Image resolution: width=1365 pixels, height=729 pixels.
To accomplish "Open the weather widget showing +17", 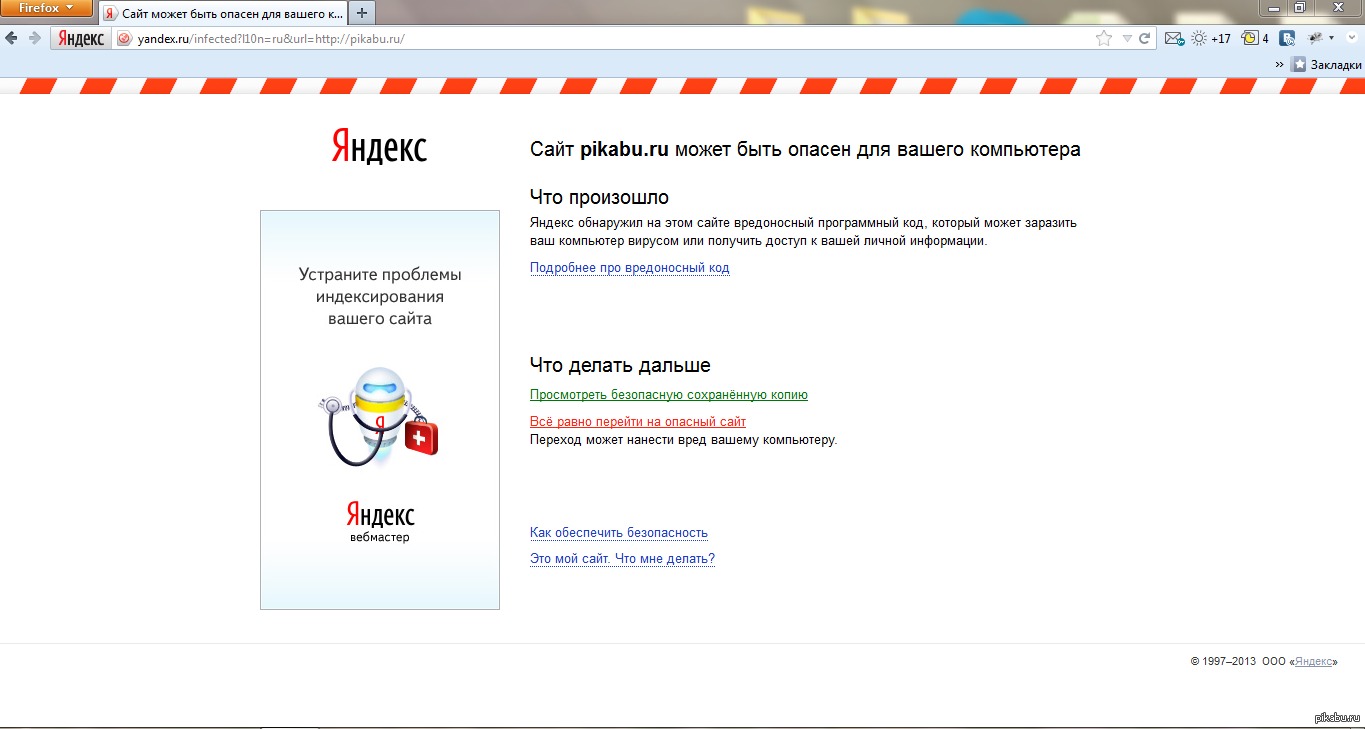I will (x=1211, y=38).
